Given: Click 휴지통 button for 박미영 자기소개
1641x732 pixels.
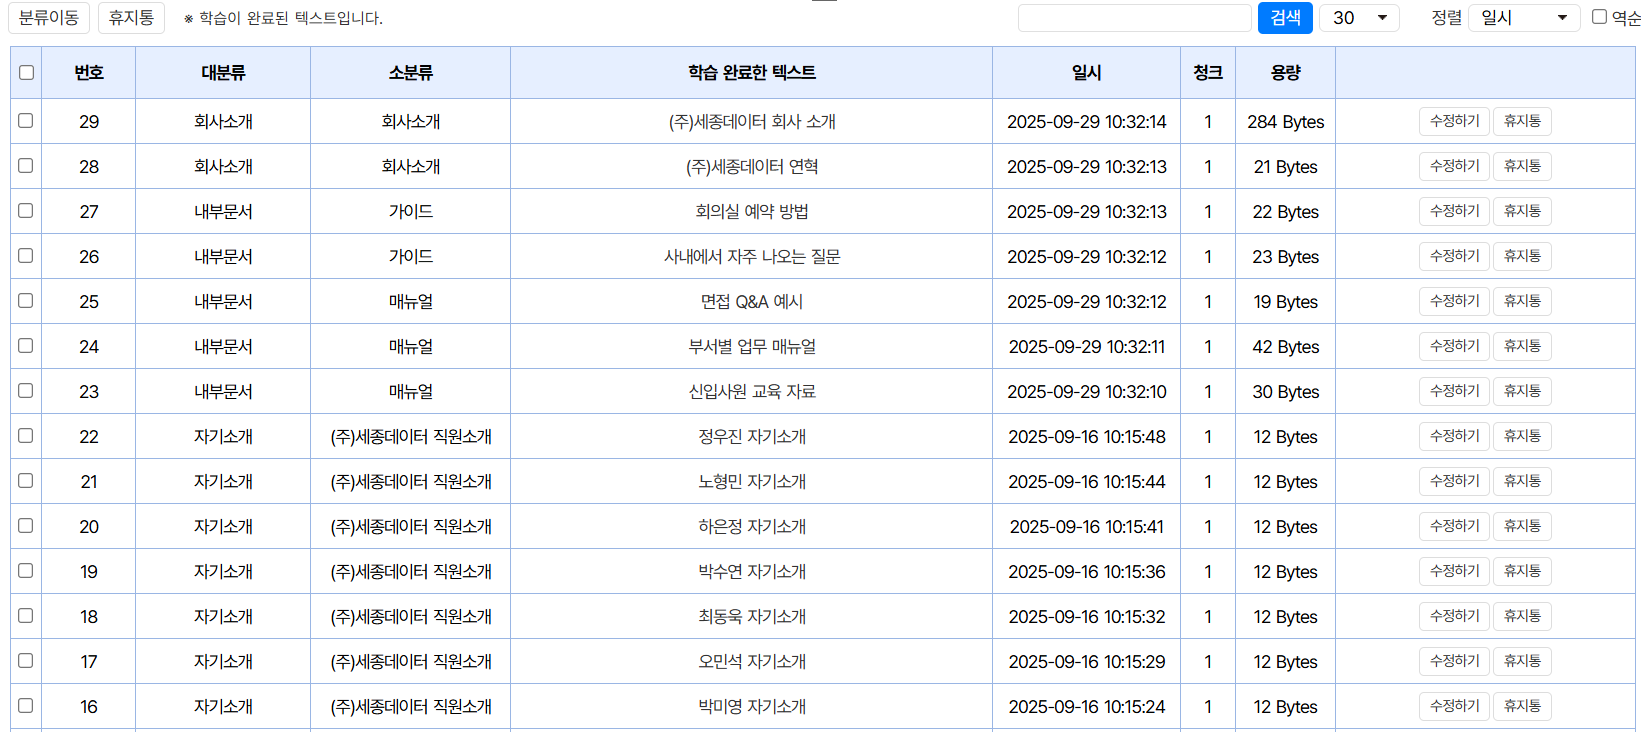Looking at the screenshot, I should point(1522,706).
